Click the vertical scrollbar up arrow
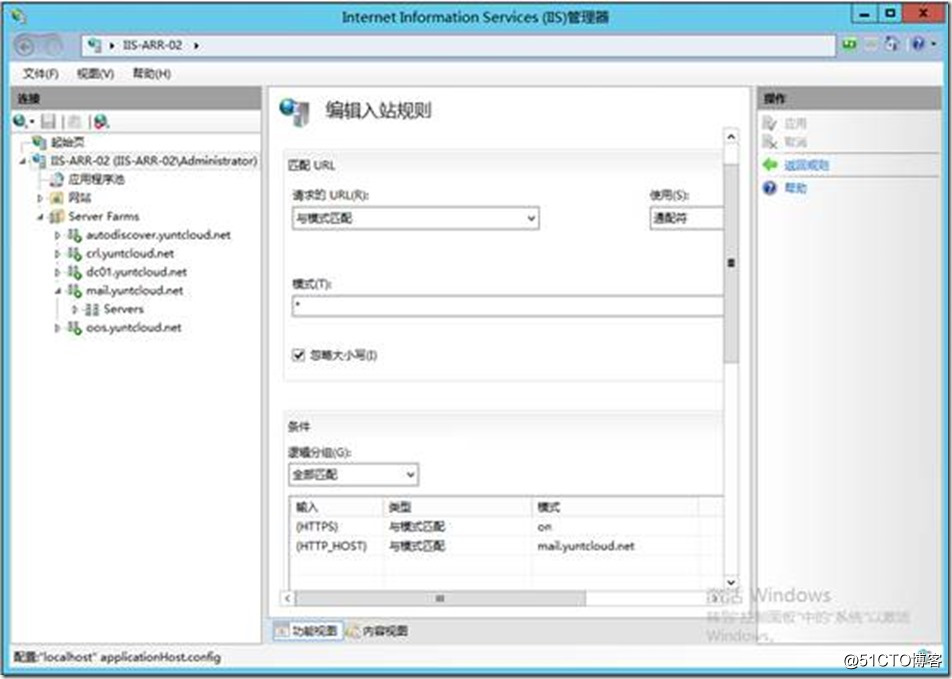952x679 pixels. (x=731, y=137)
